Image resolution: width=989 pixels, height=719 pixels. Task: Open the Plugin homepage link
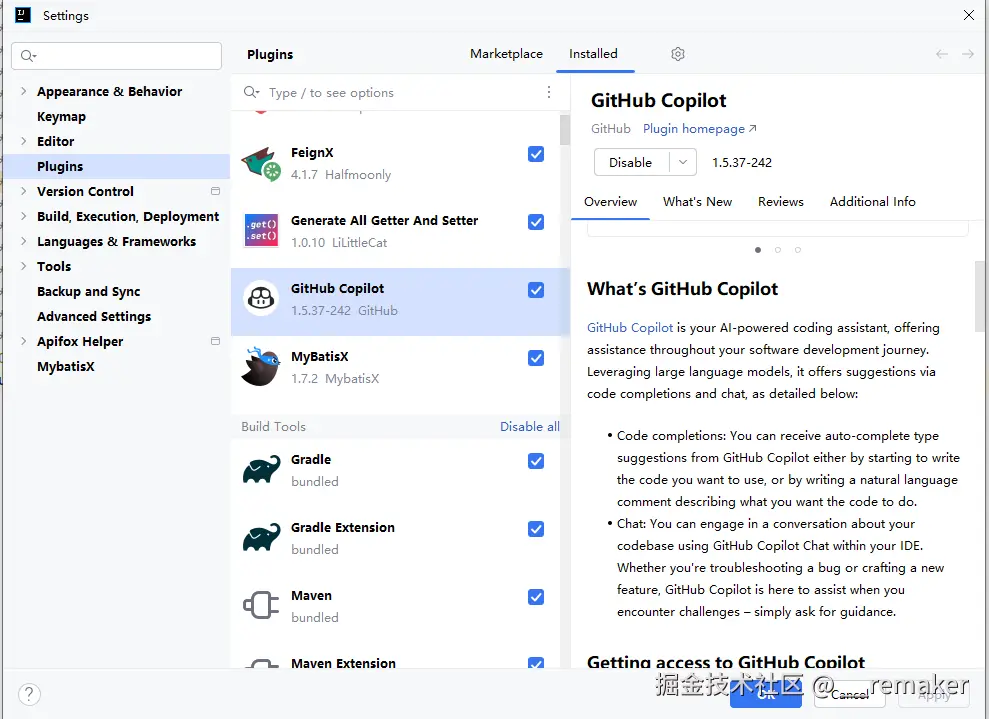tap(699, 129)
